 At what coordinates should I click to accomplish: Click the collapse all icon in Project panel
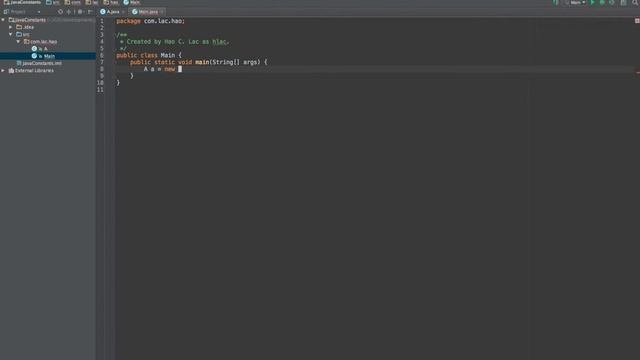pyautogui.click(x=69, y=12)
